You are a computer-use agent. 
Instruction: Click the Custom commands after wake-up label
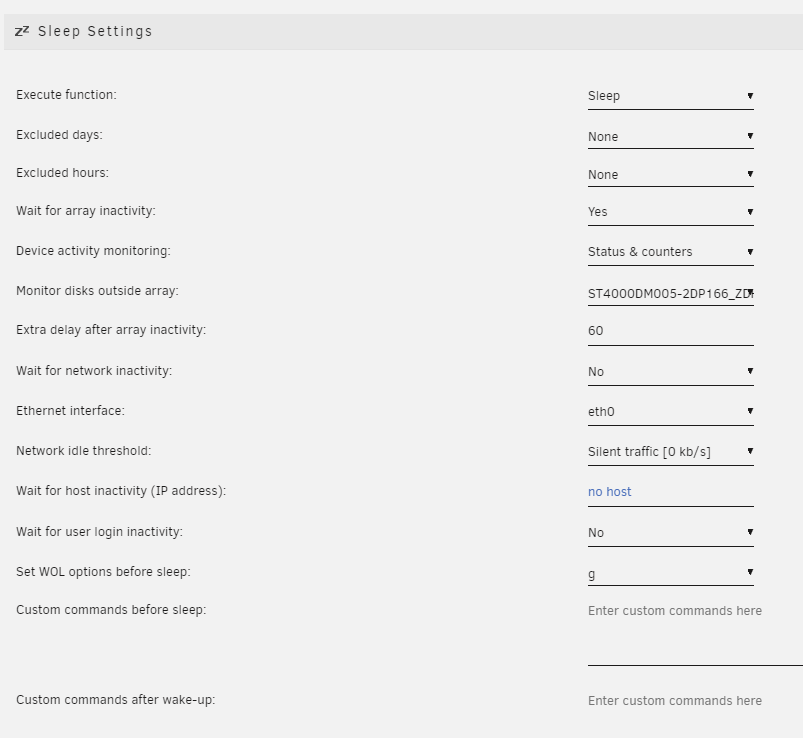coord(116,700)
